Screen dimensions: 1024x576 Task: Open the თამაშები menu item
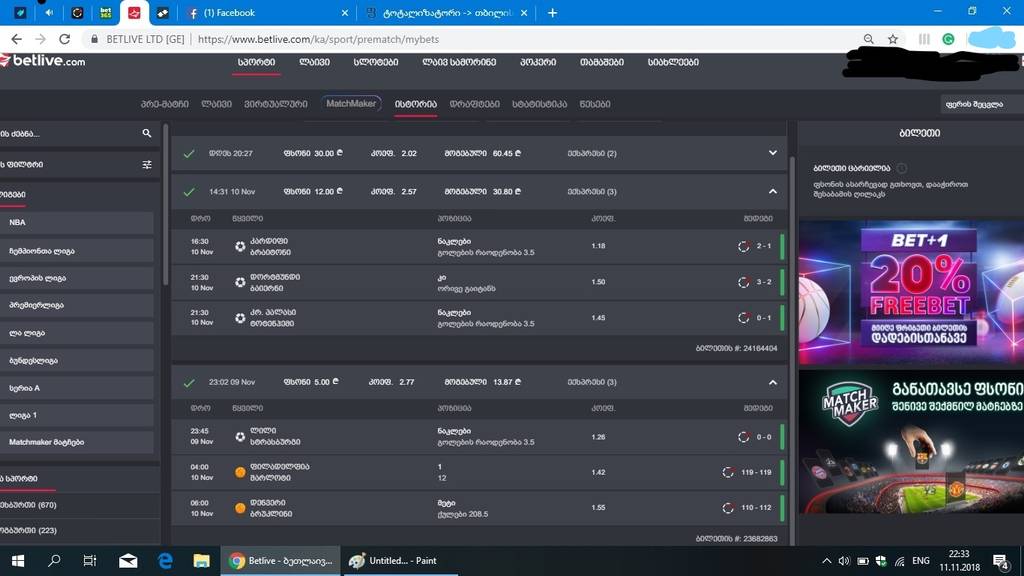(601, 62)
